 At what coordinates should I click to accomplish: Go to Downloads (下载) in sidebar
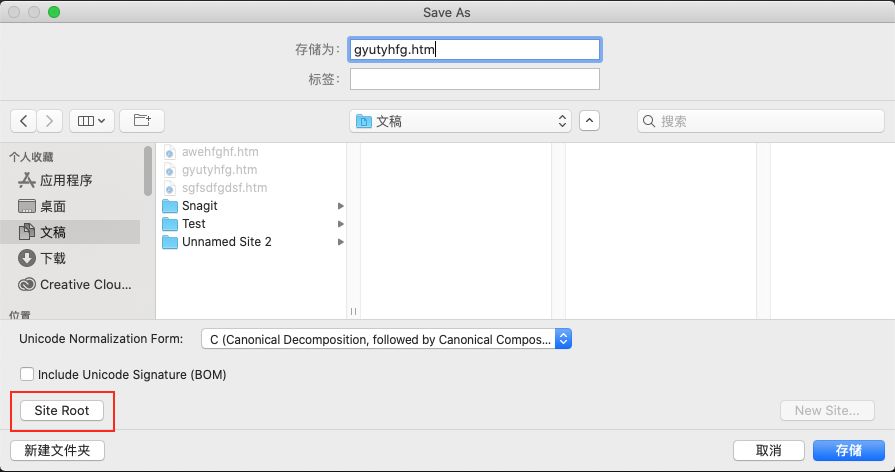(x=53, y=258)
